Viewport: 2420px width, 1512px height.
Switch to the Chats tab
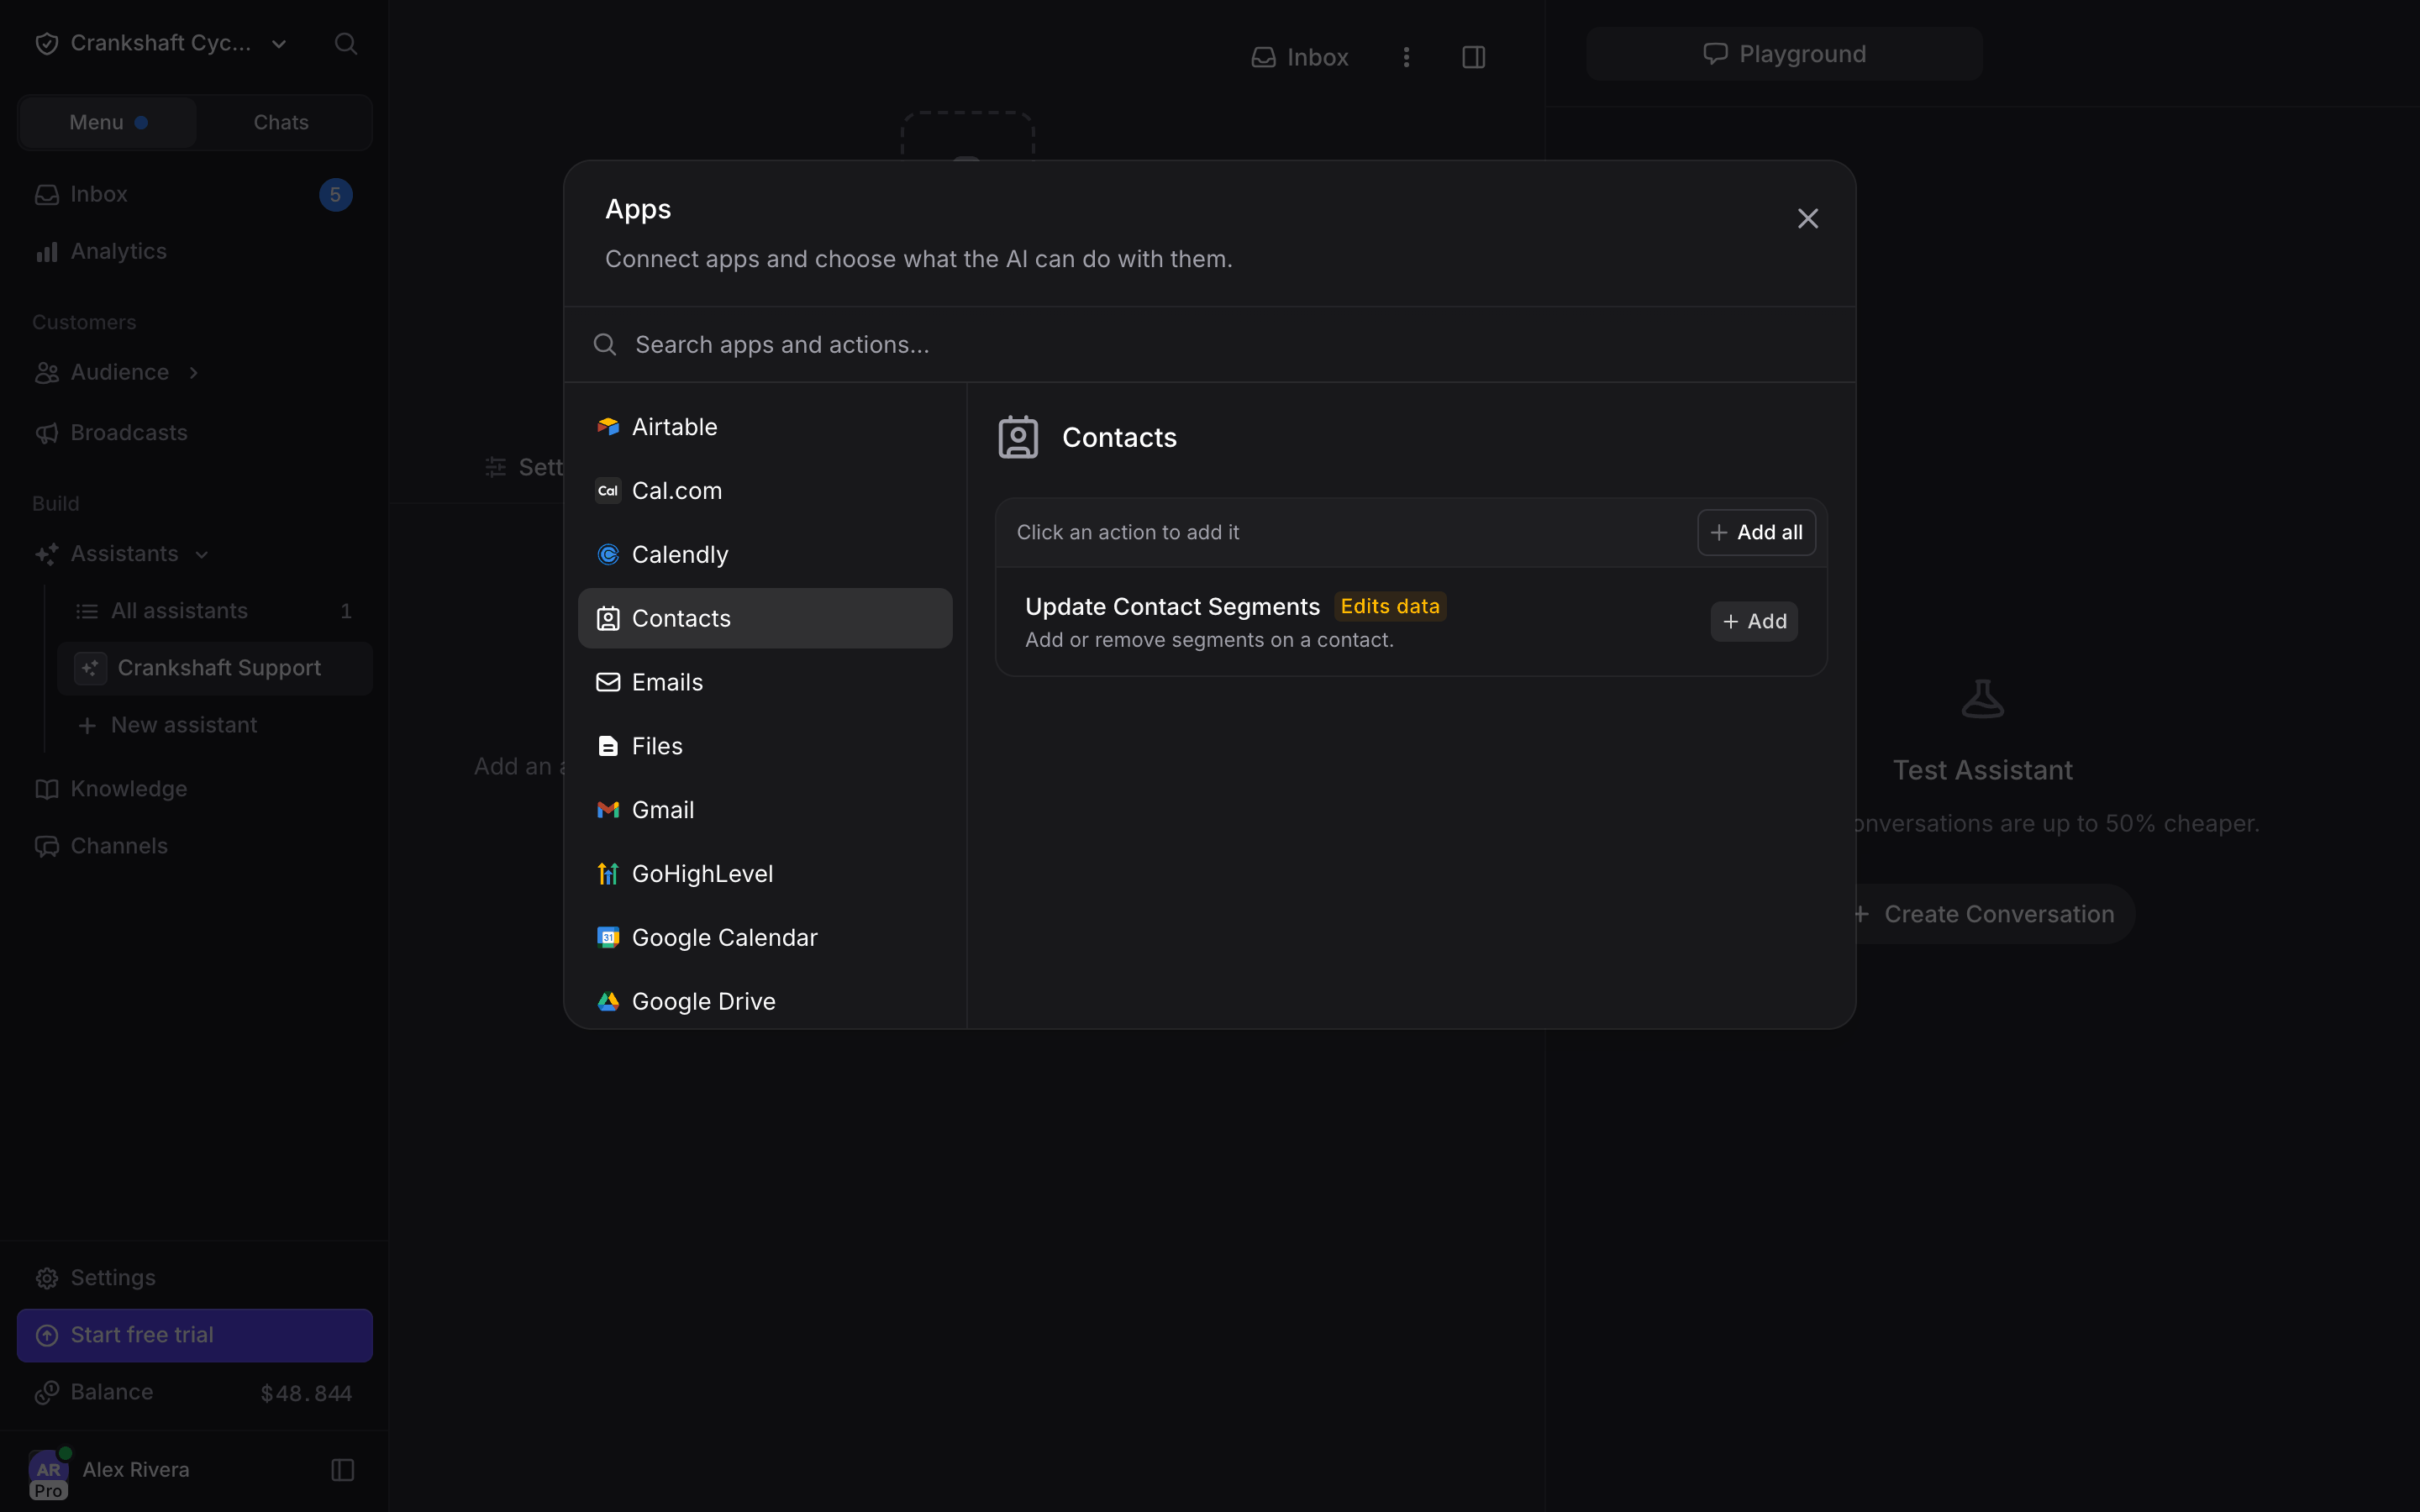coord(281,123)
